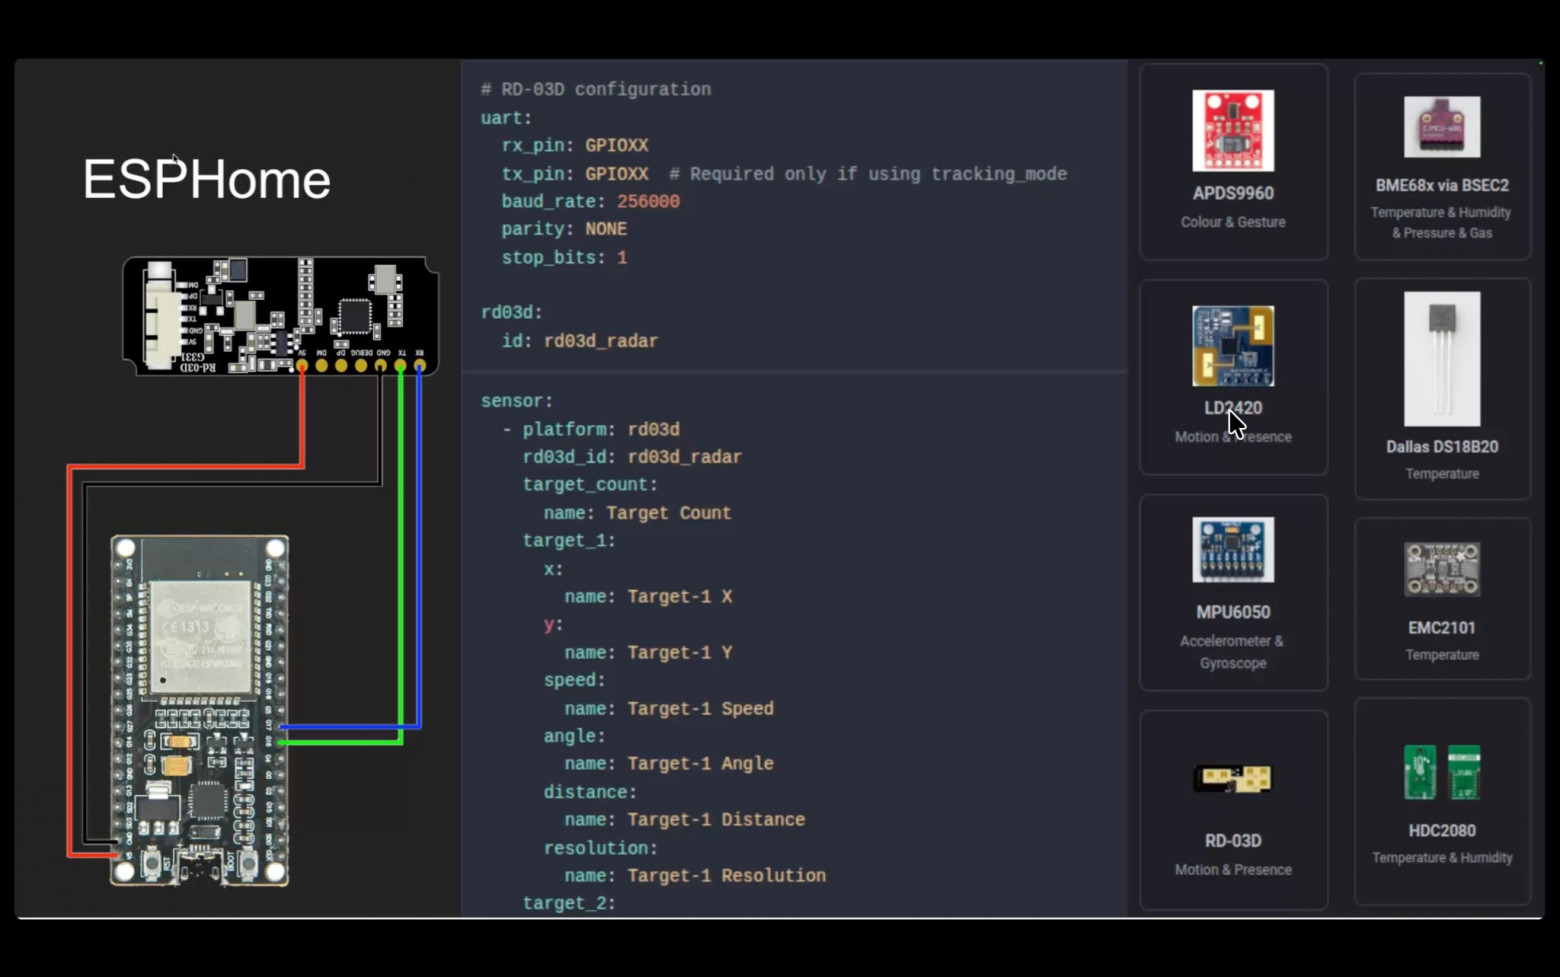Click the APDS9960 red sensor board image
1560x977 pixels.
click(1233, 131)
